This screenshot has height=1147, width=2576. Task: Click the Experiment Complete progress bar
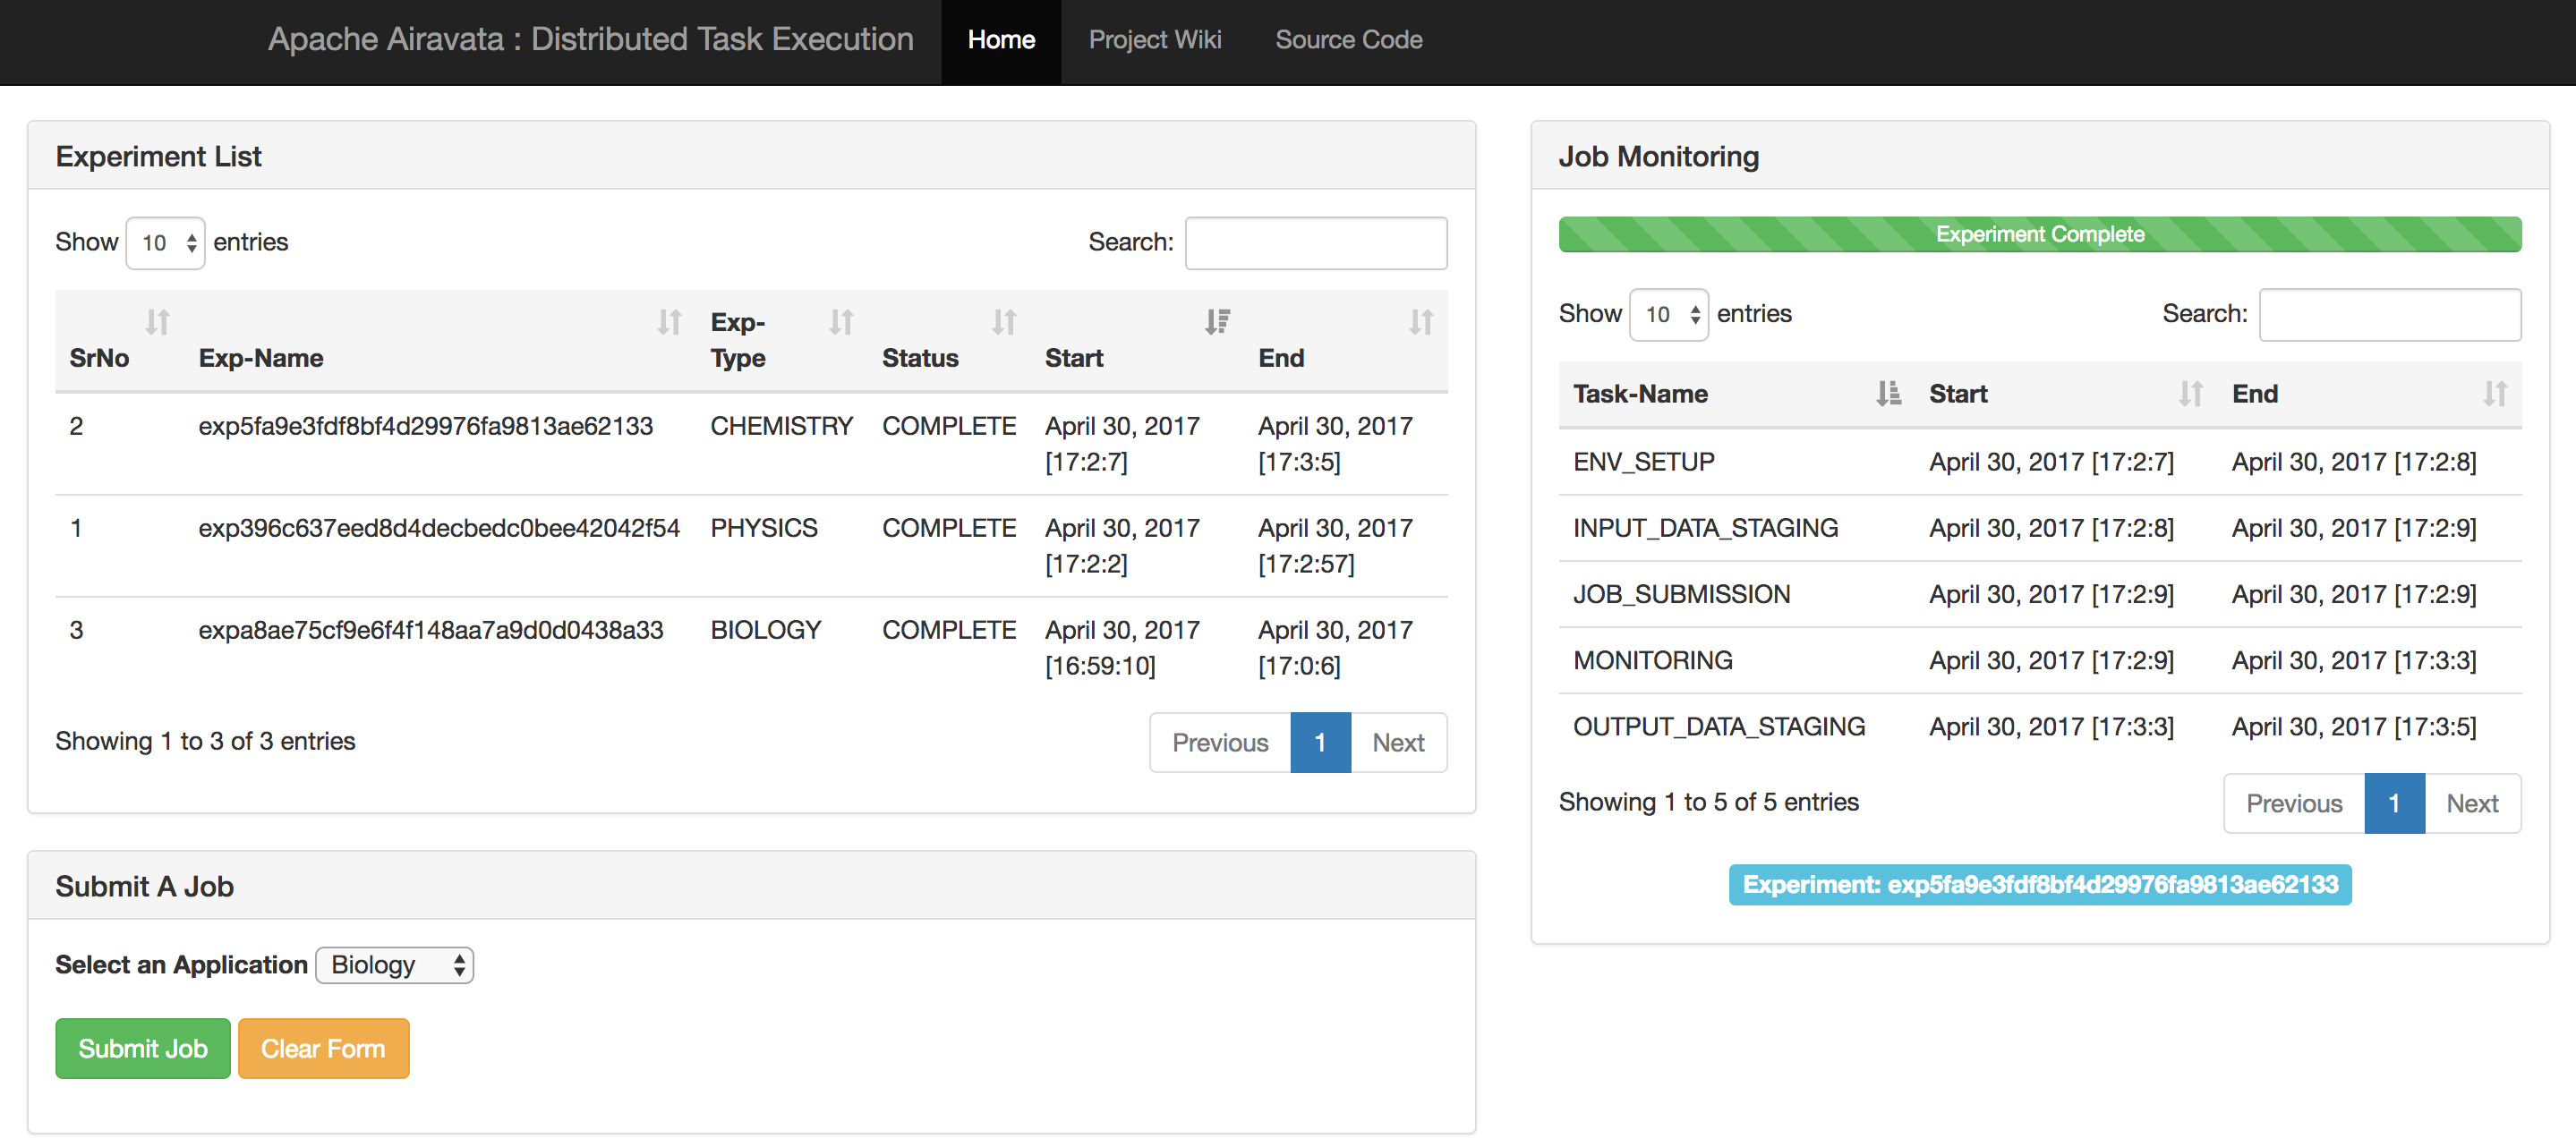[x=2040, y=235]
